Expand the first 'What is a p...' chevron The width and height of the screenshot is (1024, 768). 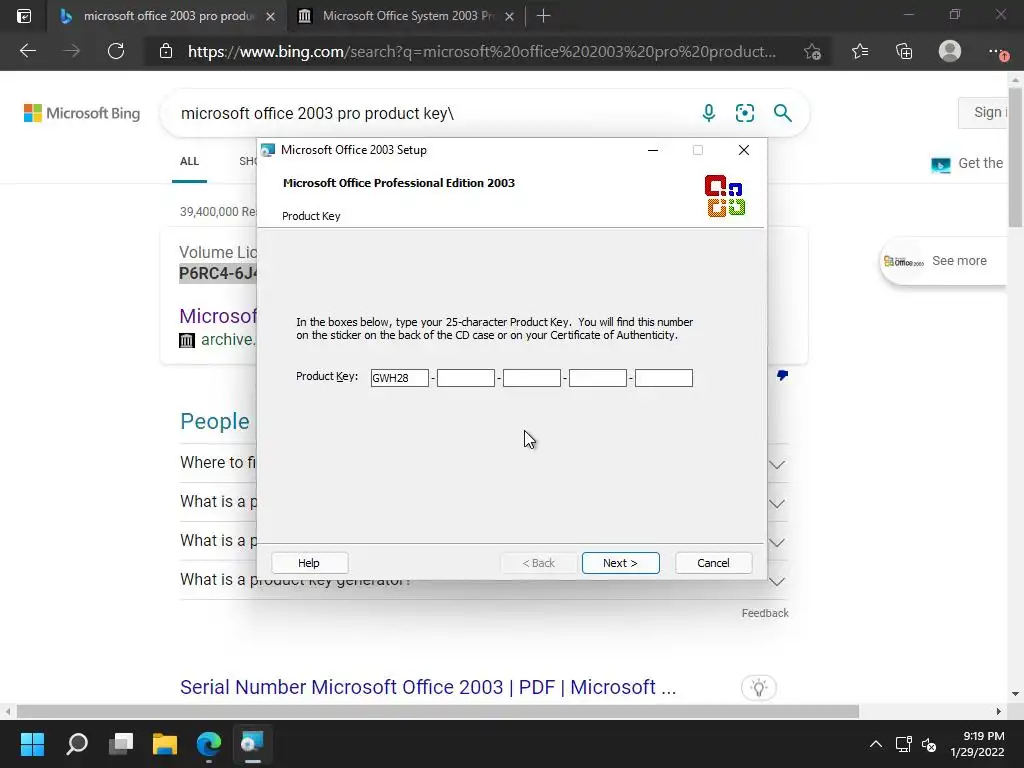[776, 504]
